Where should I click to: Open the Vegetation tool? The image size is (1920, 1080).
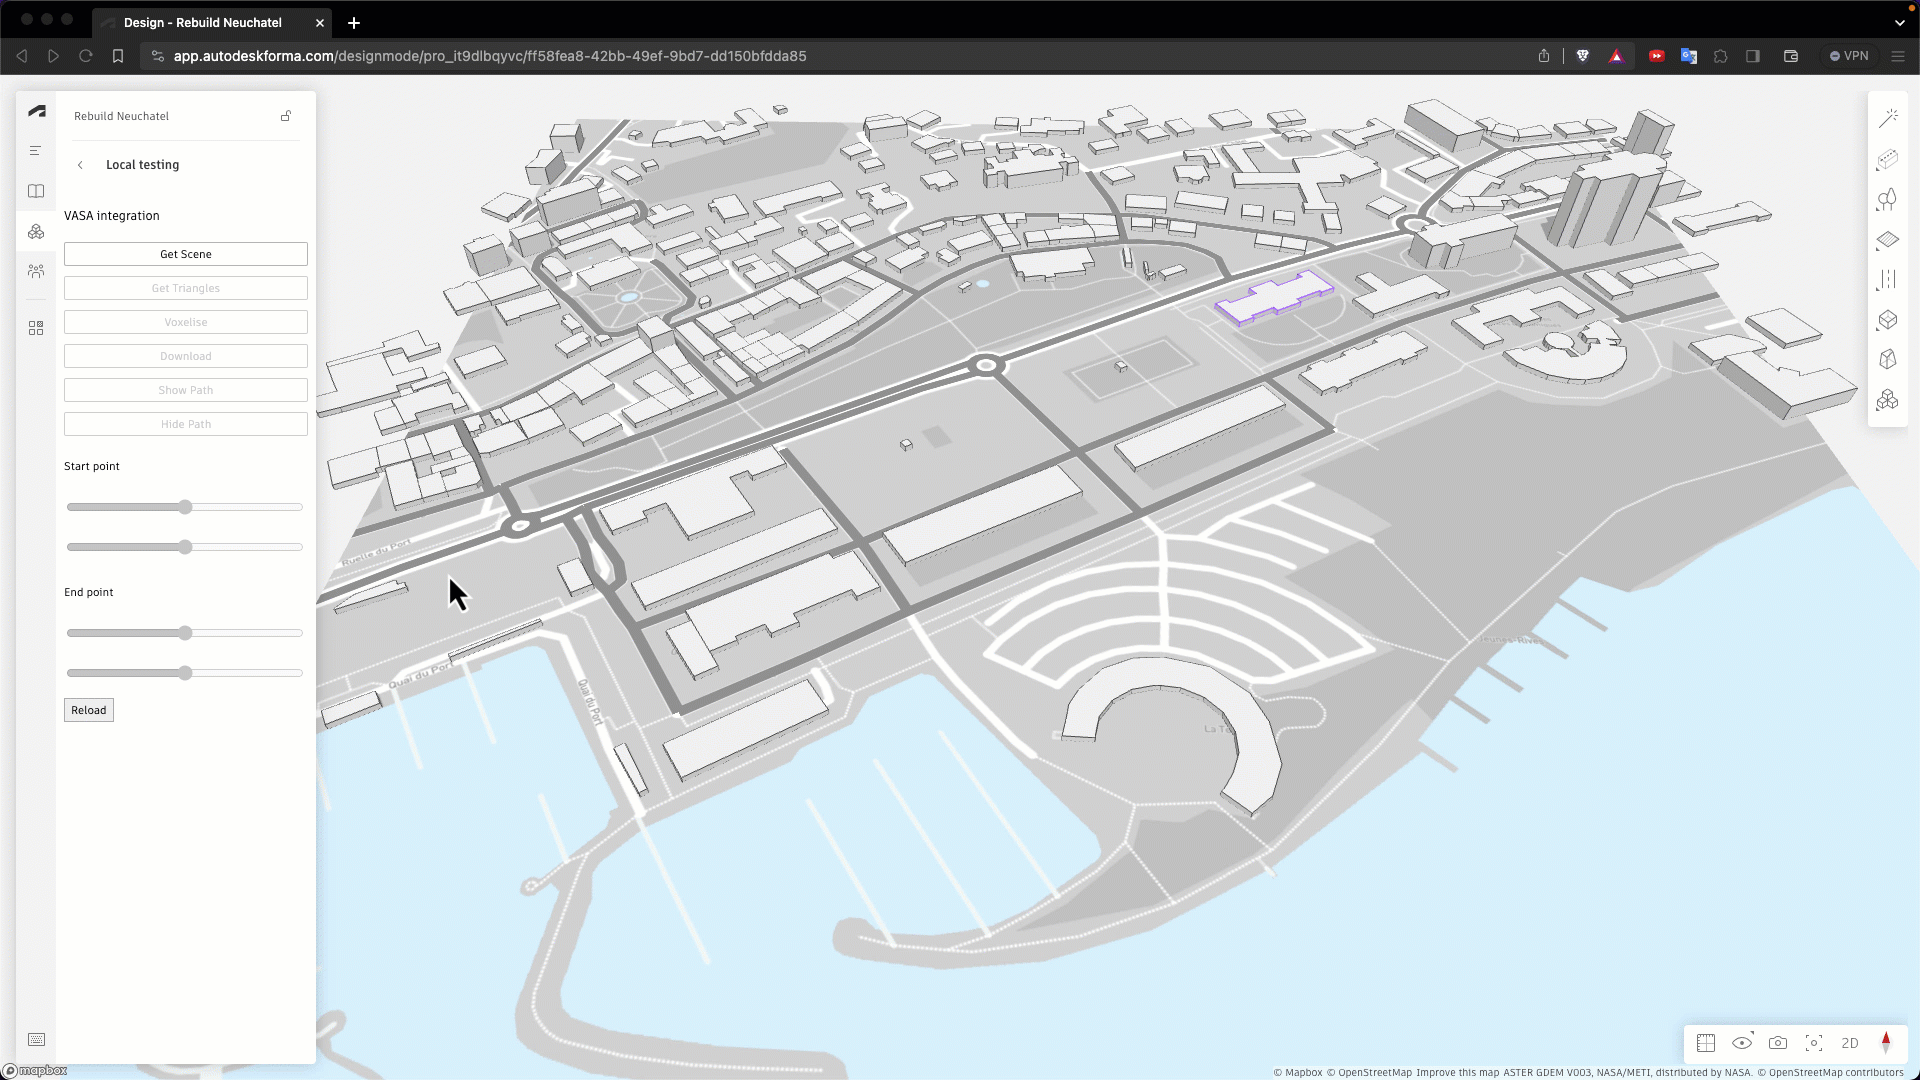[x=1888, y=199]
